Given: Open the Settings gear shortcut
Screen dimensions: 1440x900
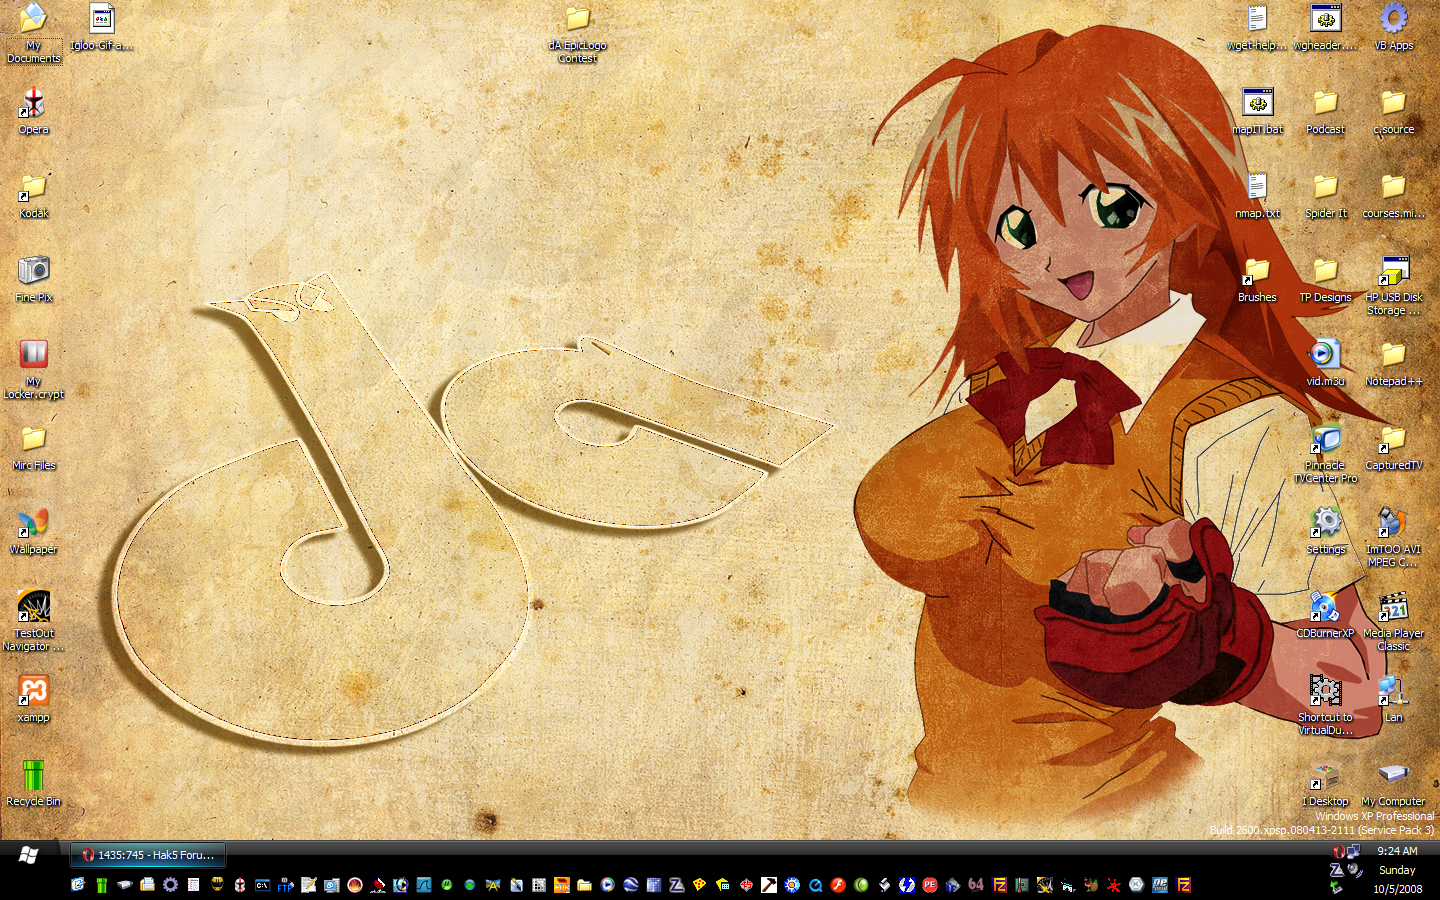Looking at the screenshot, I should coord(1325,531).
